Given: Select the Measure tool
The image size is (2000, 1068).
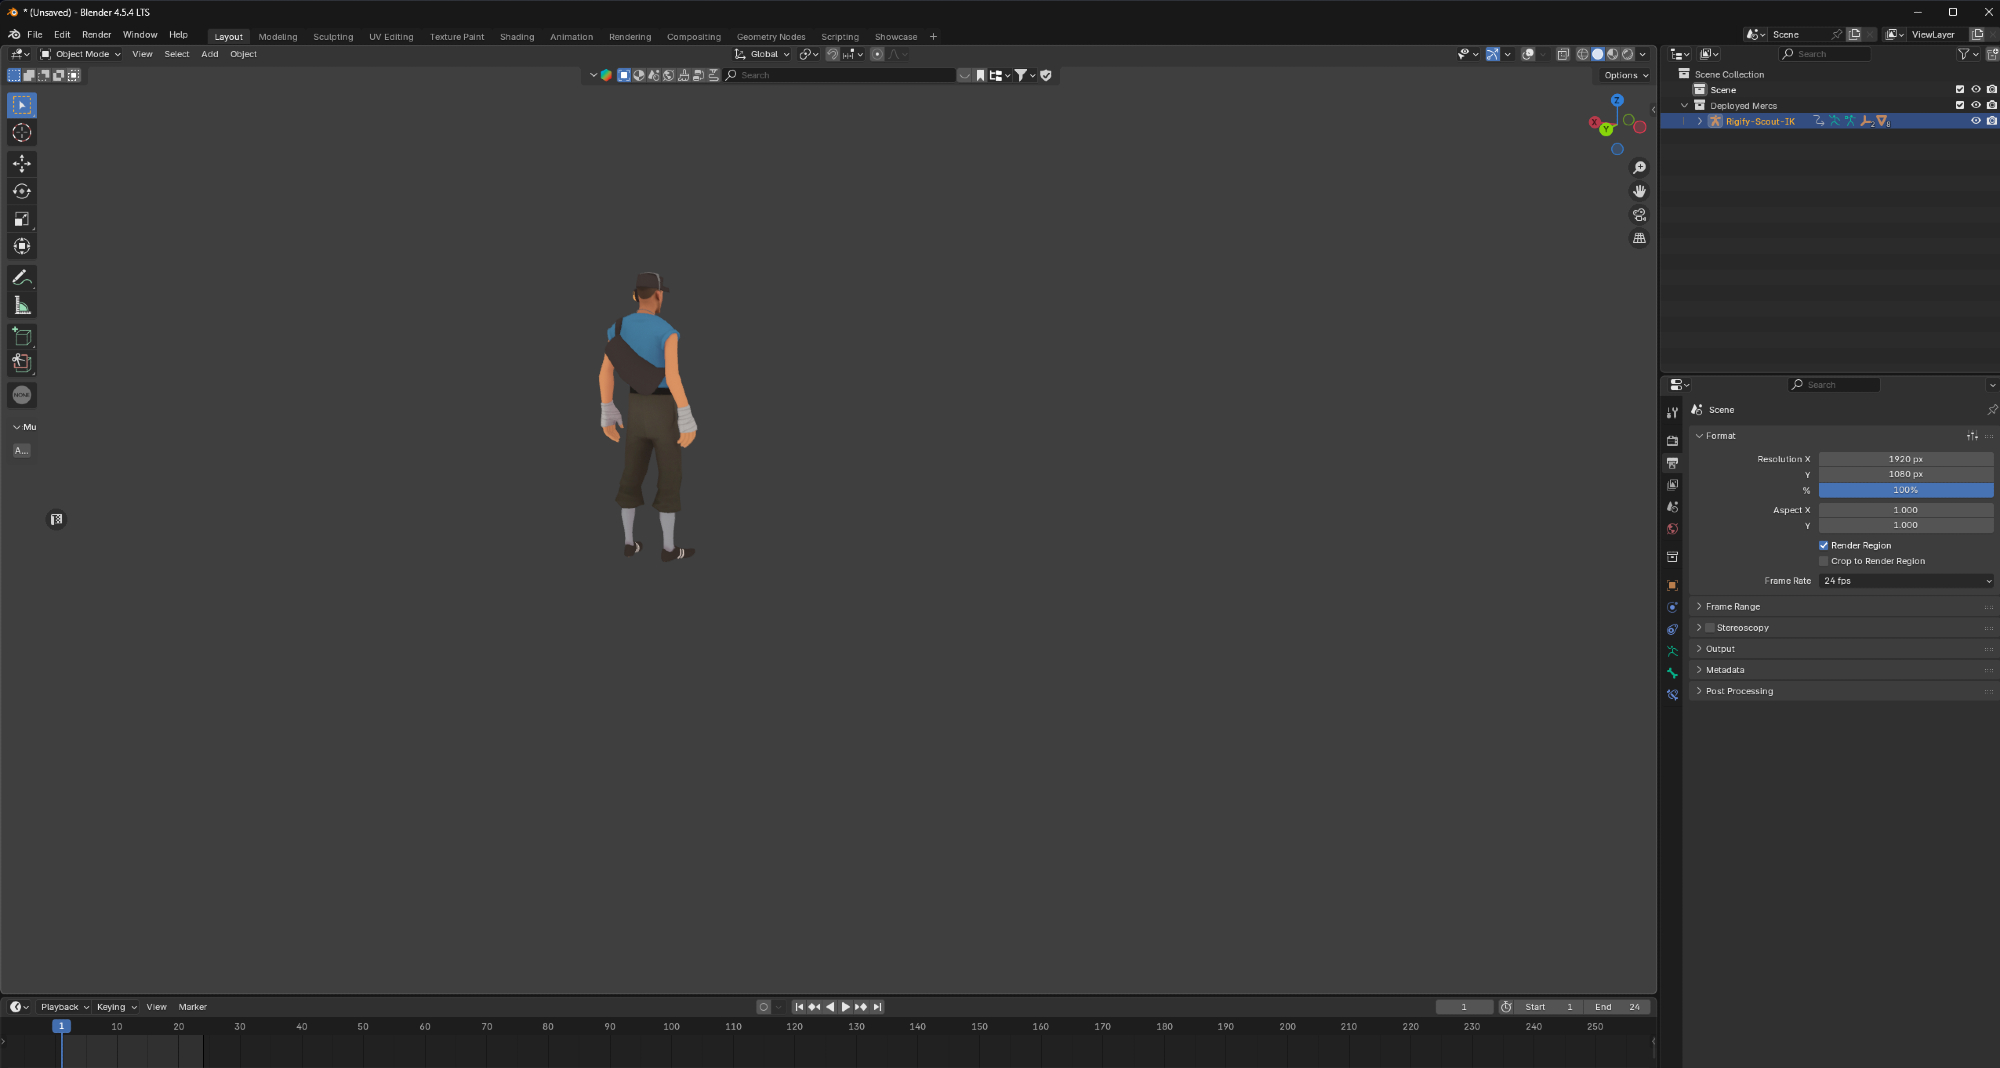Looking at the screenshot, I should point(22,306).
